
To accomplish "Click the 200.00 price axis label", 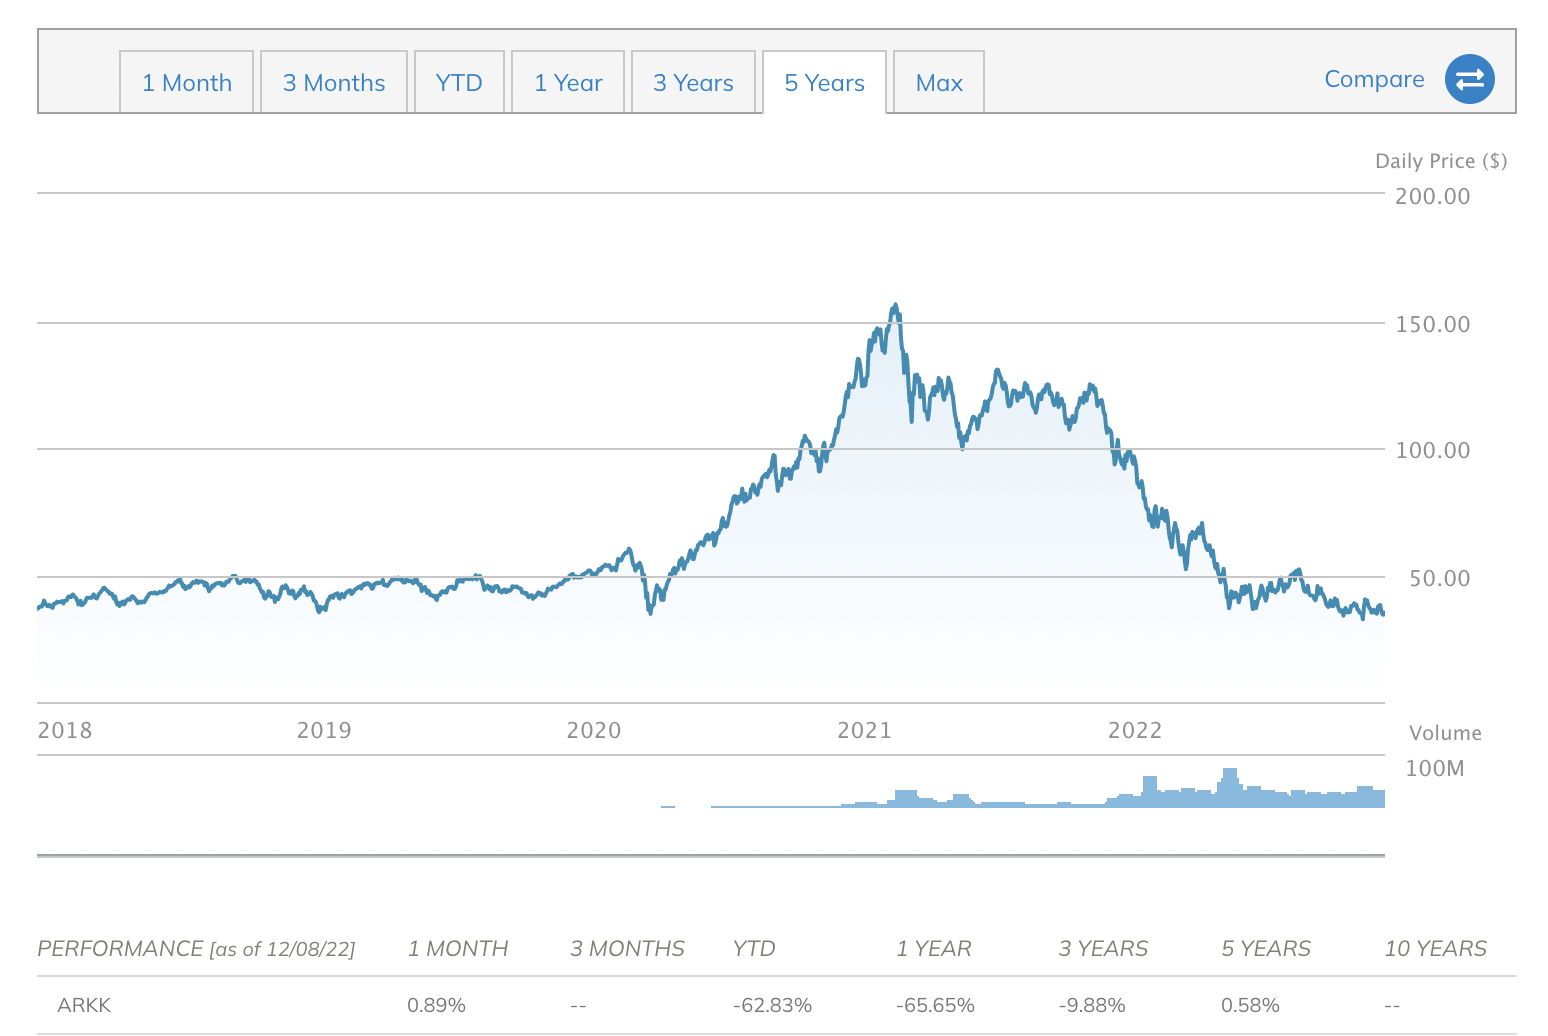I will tap(1433, 196).
